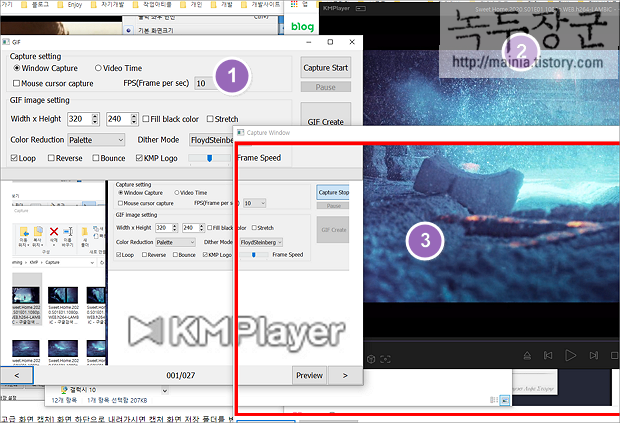Click the move-to folder icon in Explorer ribbon
620x423 pixels.
24,231
